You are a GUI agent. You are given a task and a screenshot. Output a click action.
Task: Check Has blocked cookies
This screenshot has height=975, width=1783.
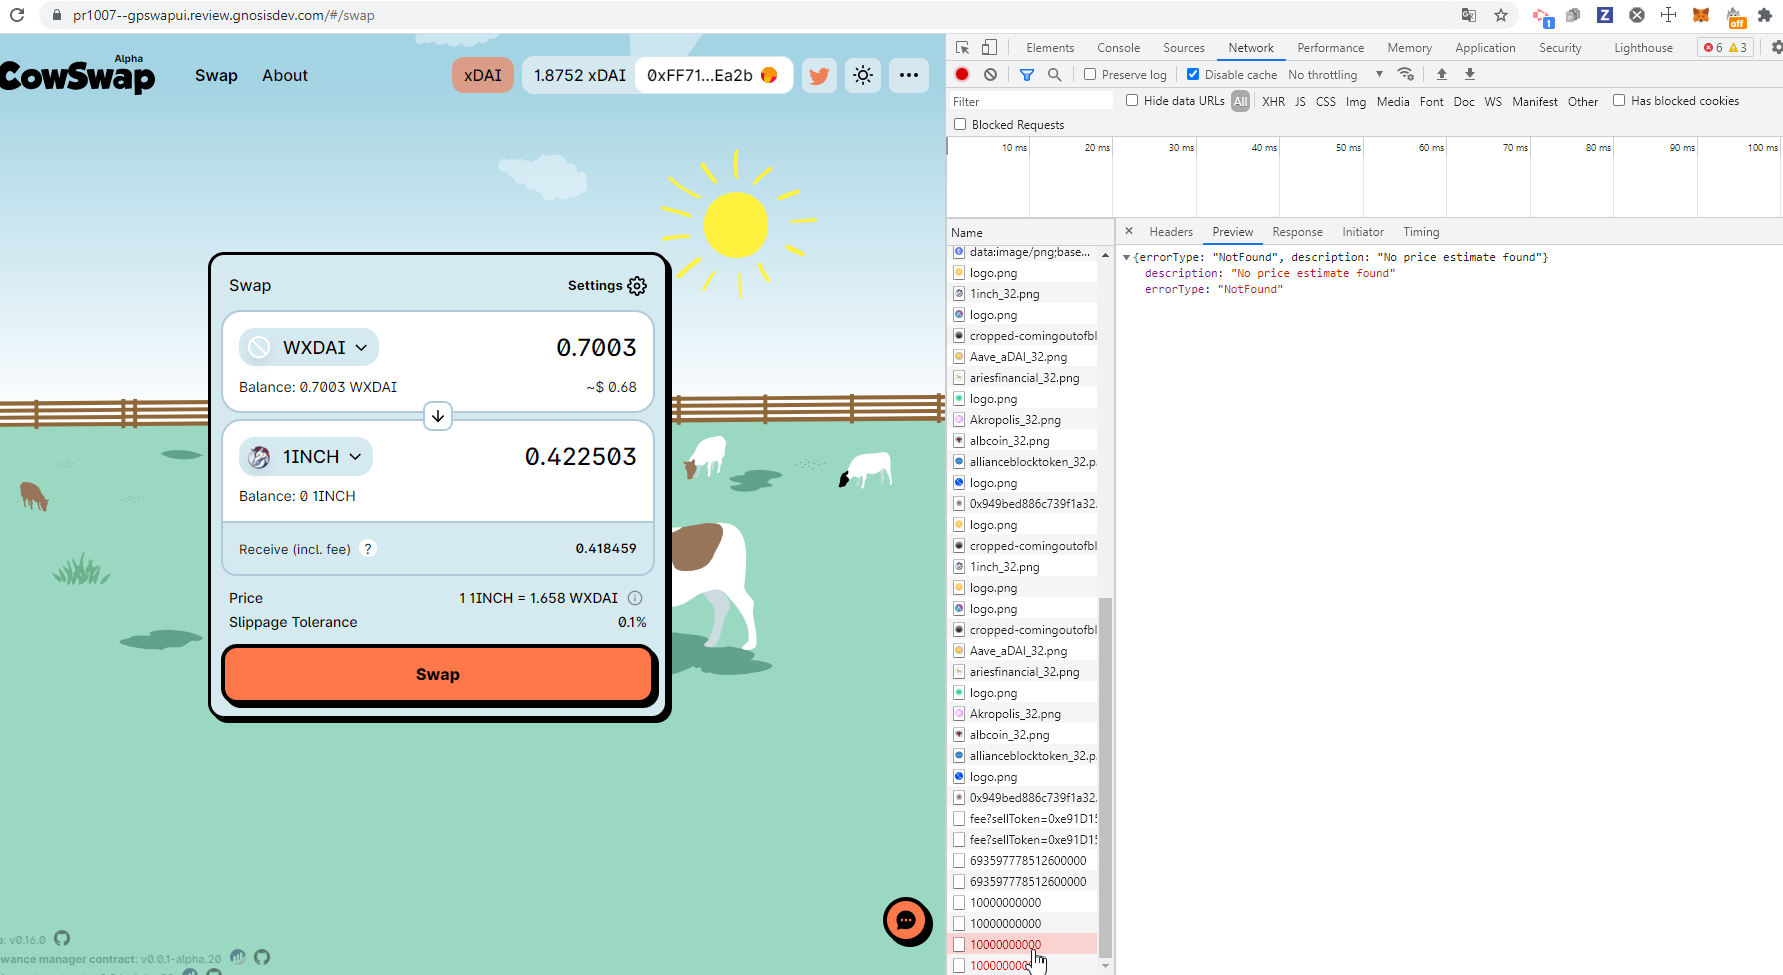[x=1619, y=100]
